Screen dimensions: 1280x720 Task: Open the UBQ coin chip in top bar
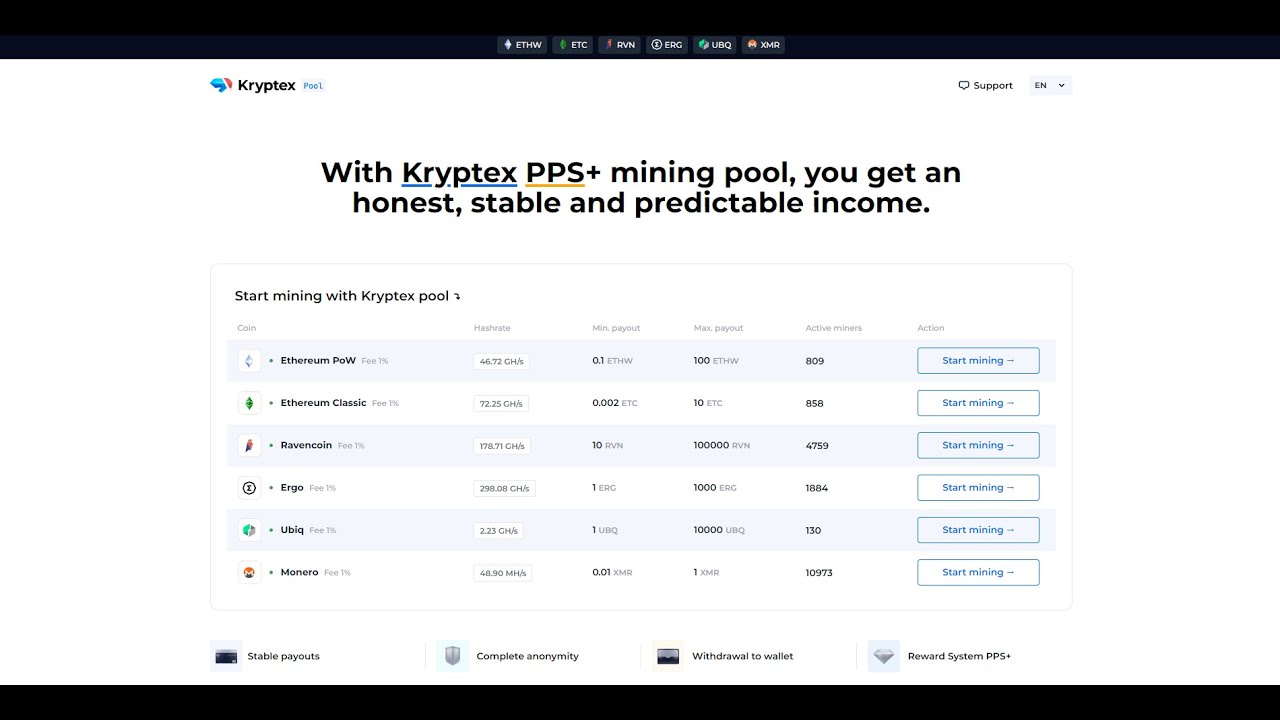715,45
